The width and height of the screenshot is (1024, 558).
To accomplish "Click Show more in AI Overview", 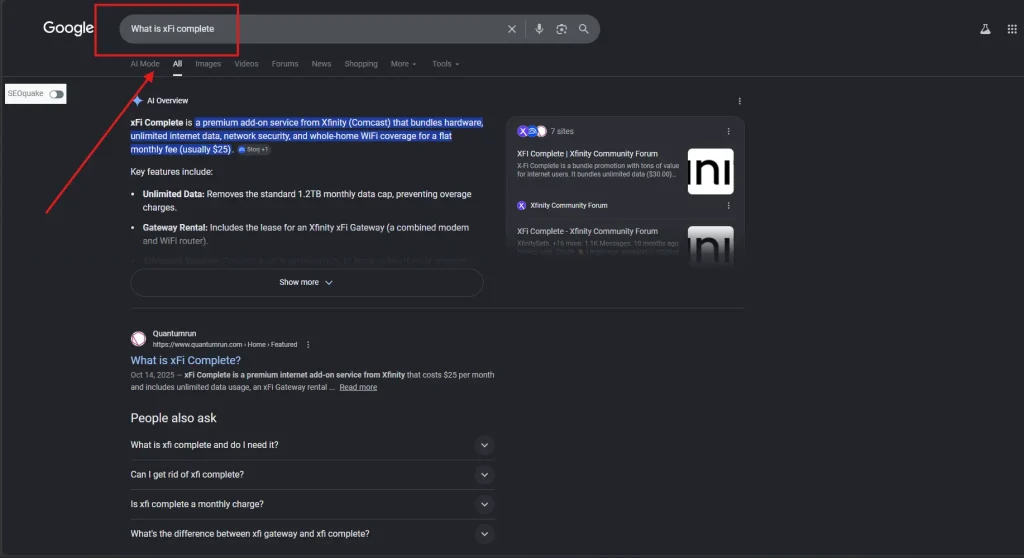I will click(306, 282).
